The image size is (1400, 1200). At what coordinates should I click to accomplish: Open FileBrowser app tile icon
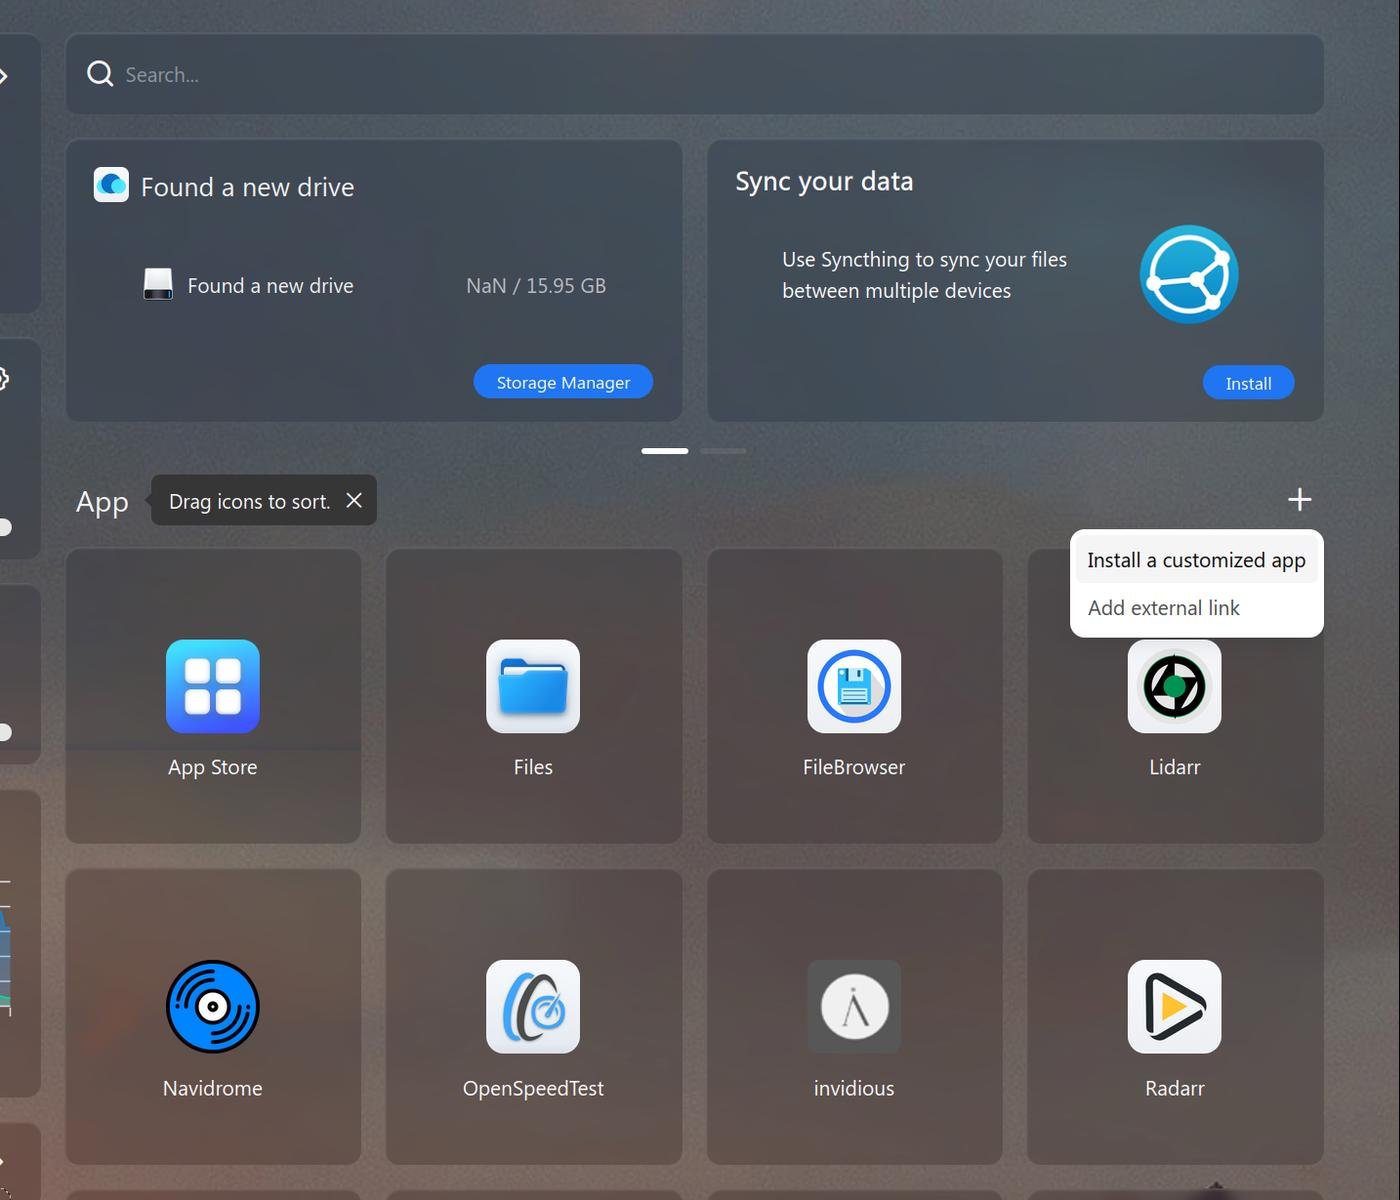coord(853,687)
